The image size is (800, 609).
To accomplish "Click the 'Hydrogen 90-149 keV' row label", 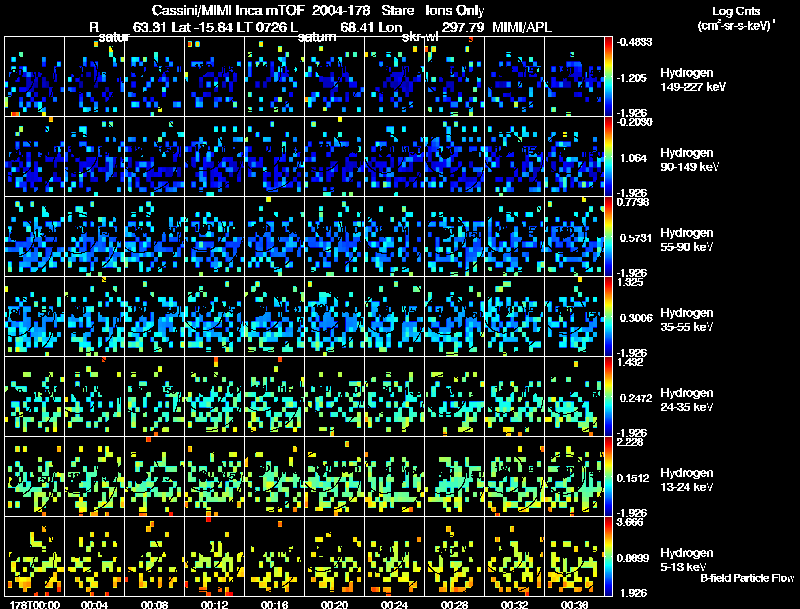I will point(690,160).
